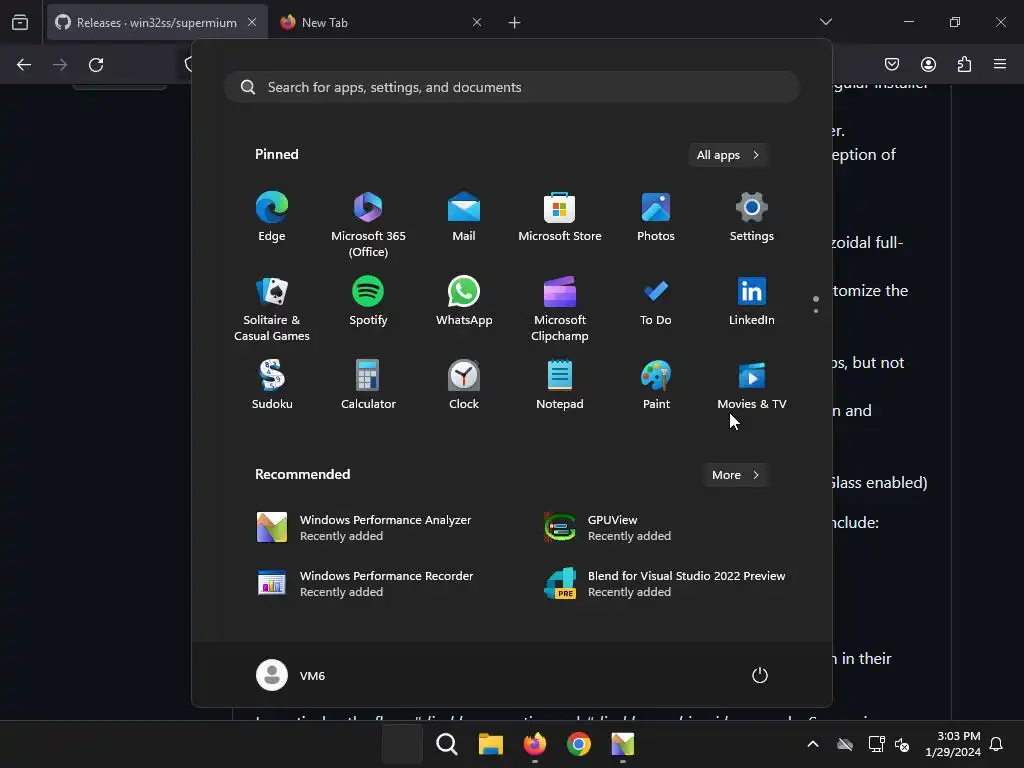
Task: Launch the To Do app
Action: (656, 301)
